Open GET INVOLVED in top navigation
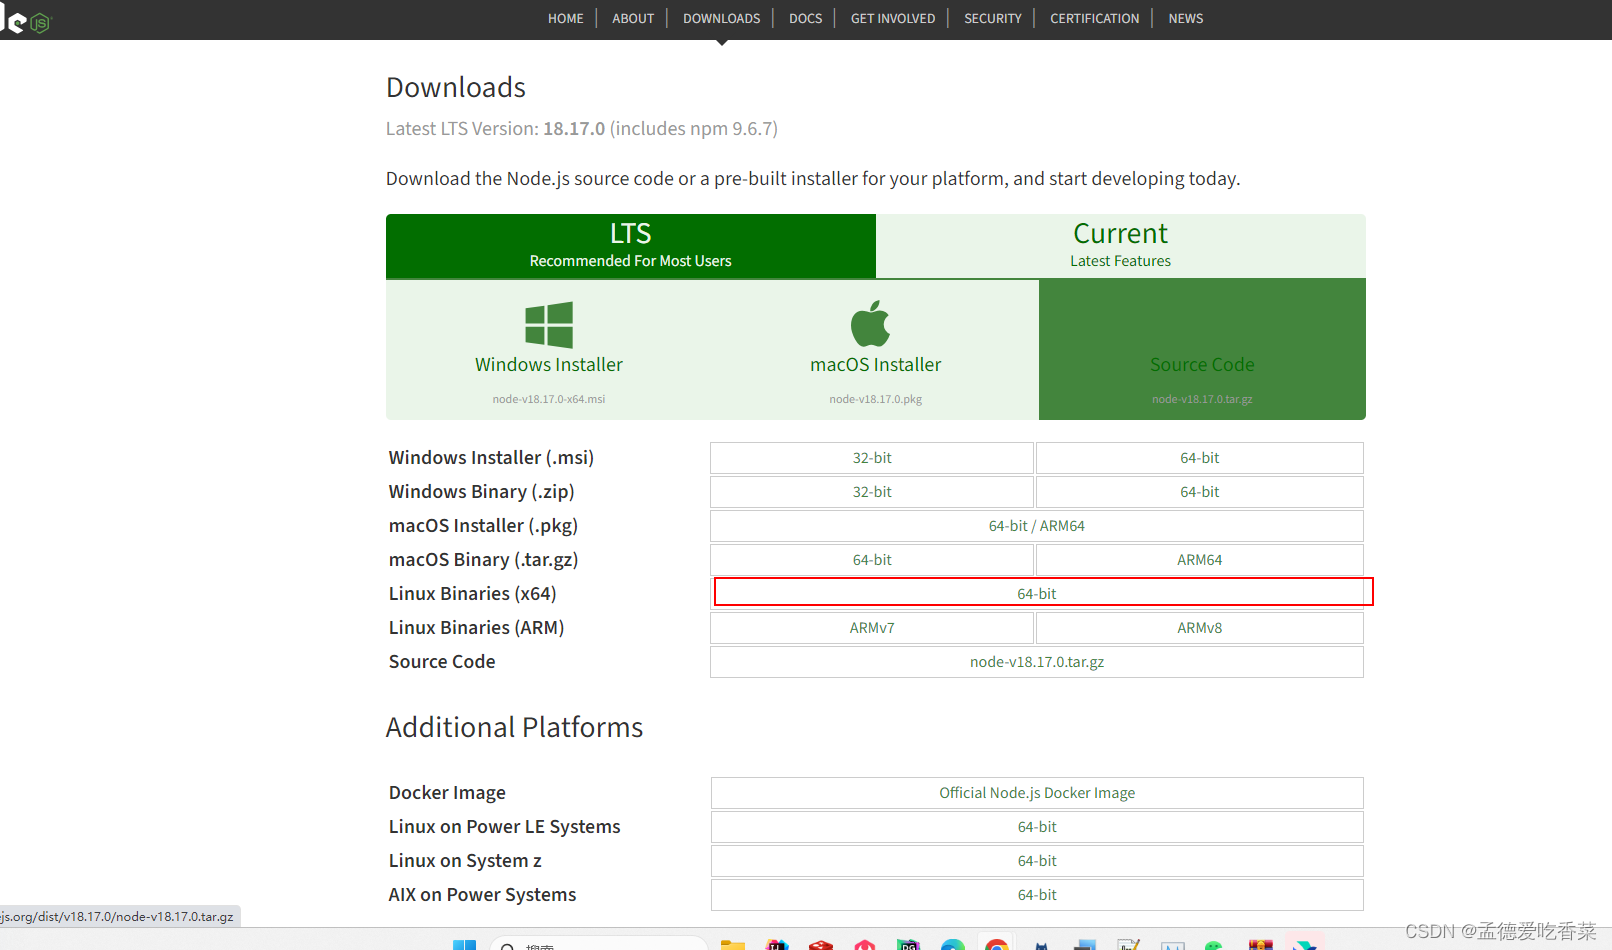Screen dimensions: 1612x950 [x=893, y=18]
